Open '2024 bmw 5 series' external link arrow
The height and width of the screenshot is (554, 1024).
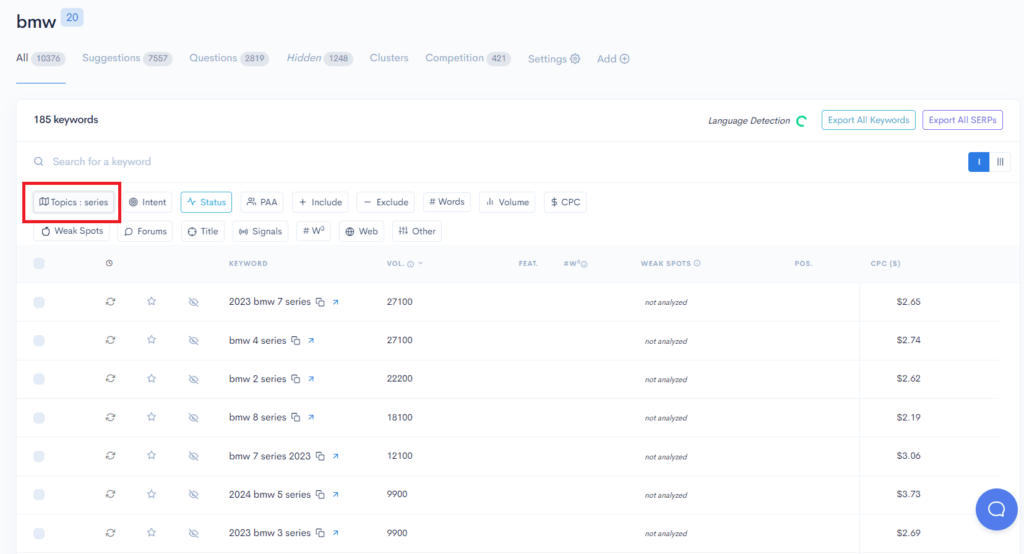pyautogui.click(x=336, y=495)
